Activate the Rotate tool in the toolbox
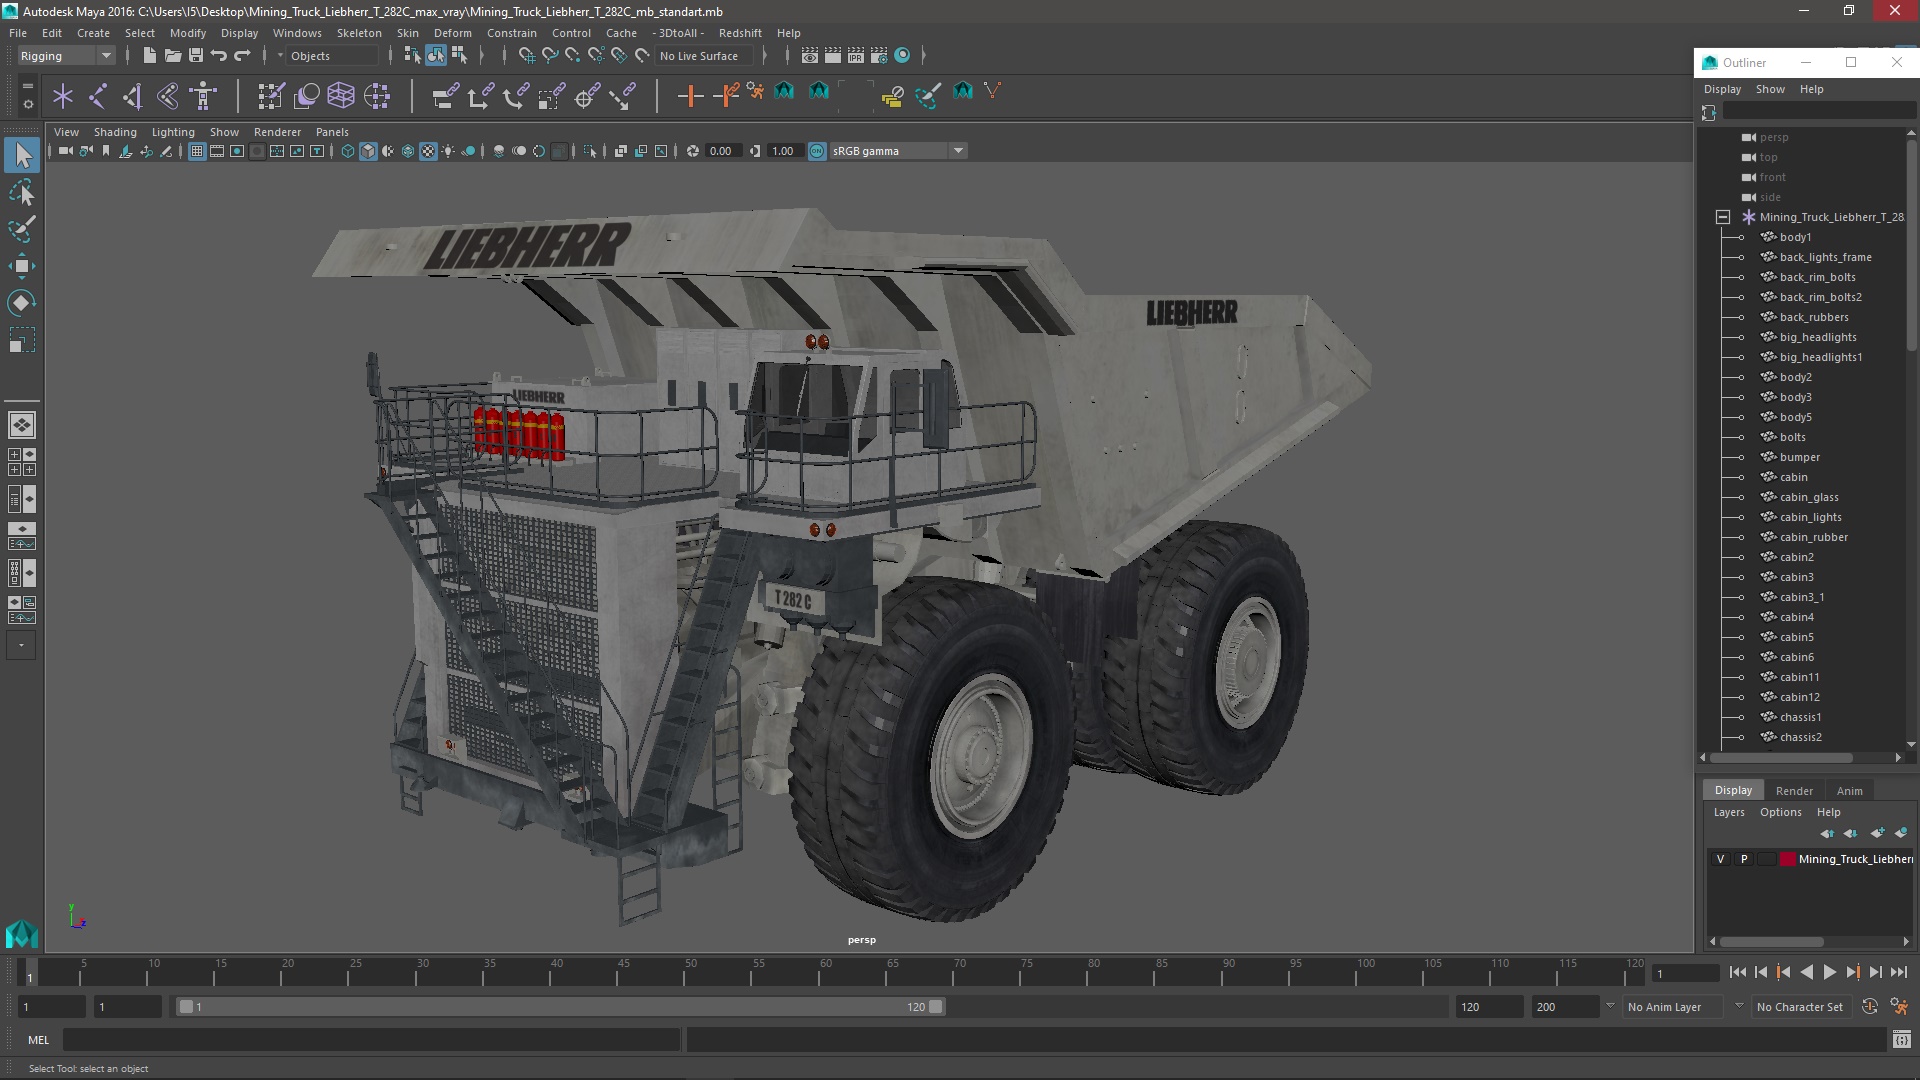 tap(21, 303)
